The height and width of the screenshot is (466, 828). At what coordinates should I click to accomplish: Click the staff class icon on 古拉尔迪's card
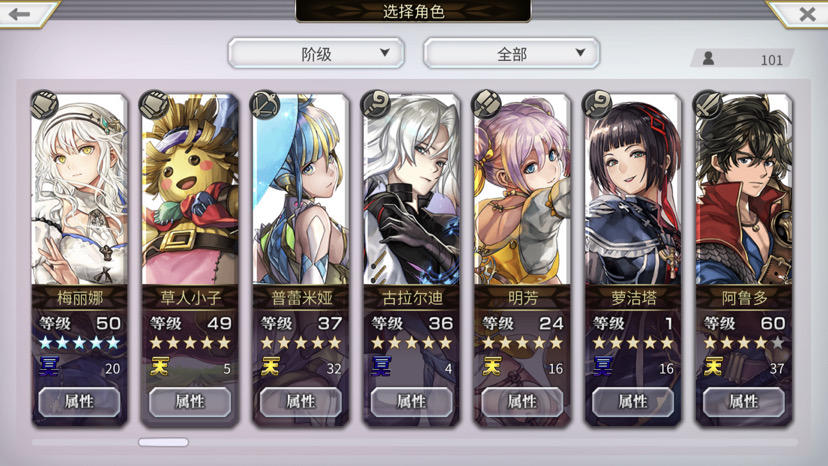coord(375,104)
